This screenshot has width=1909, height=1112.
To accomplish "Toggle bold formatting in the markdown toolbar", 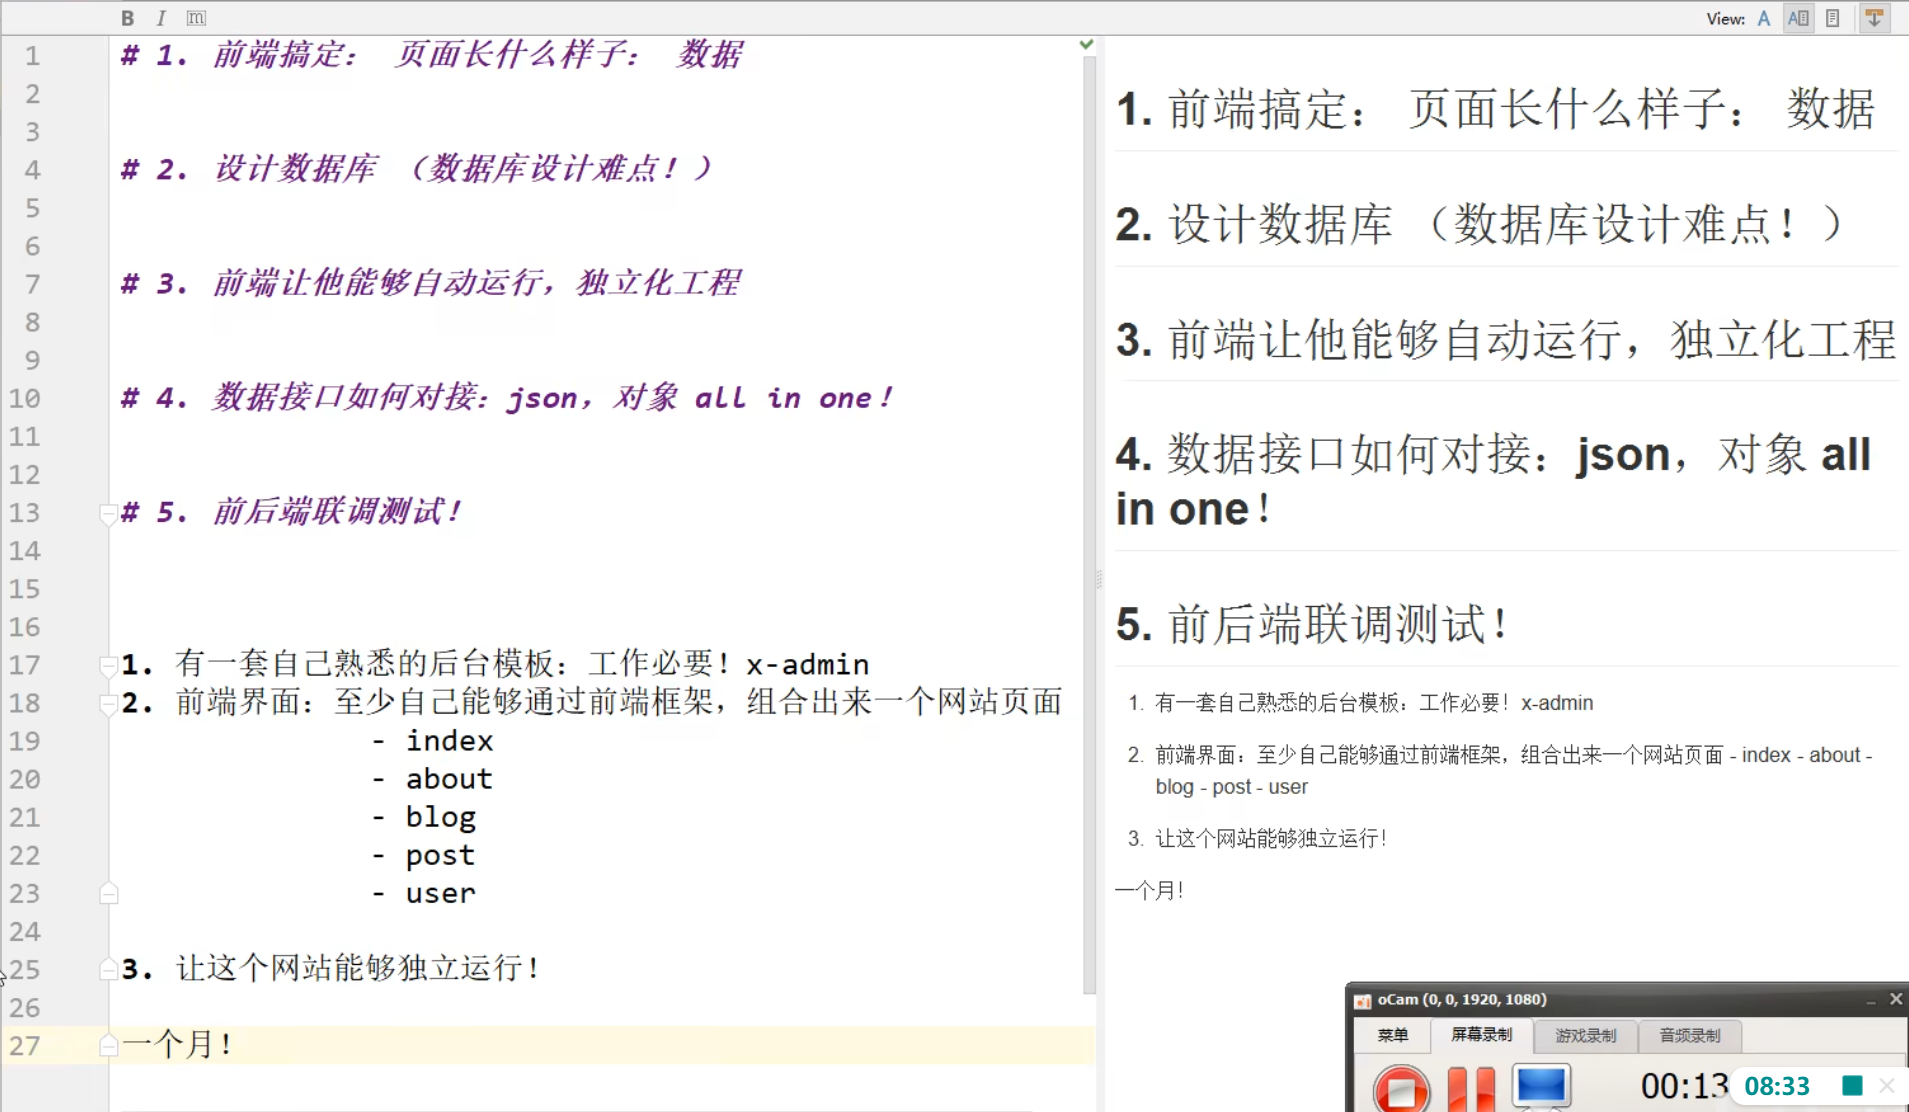I will tap(127, 18).
